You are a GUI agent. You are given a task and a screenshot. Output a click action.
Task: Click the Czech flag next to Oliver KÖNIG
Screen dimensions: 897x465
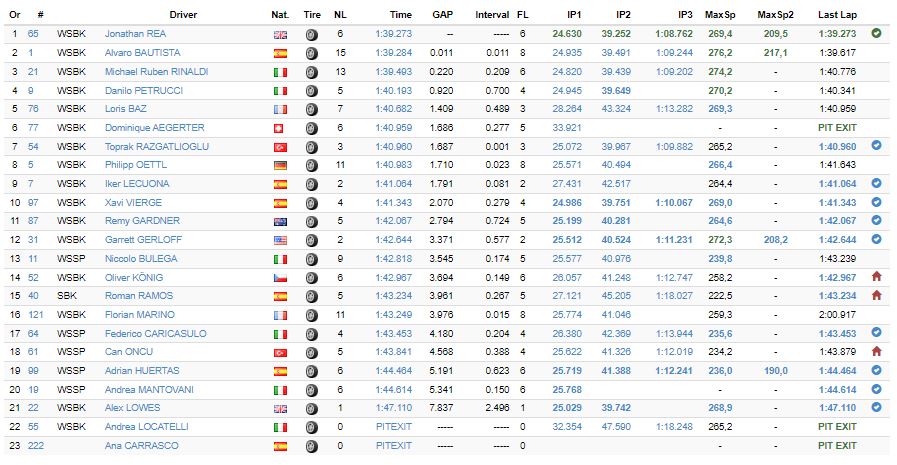tap(280, 278)
